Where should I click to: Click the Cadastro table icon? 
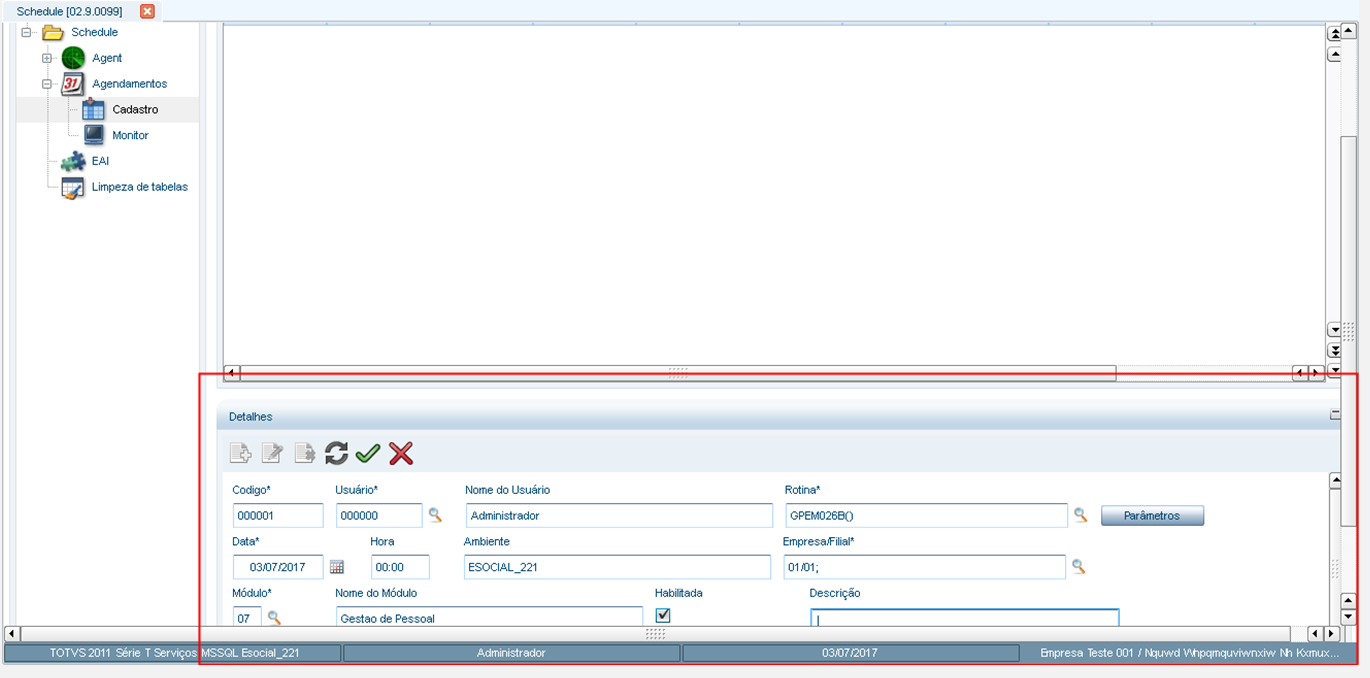(x=93, y=110)
